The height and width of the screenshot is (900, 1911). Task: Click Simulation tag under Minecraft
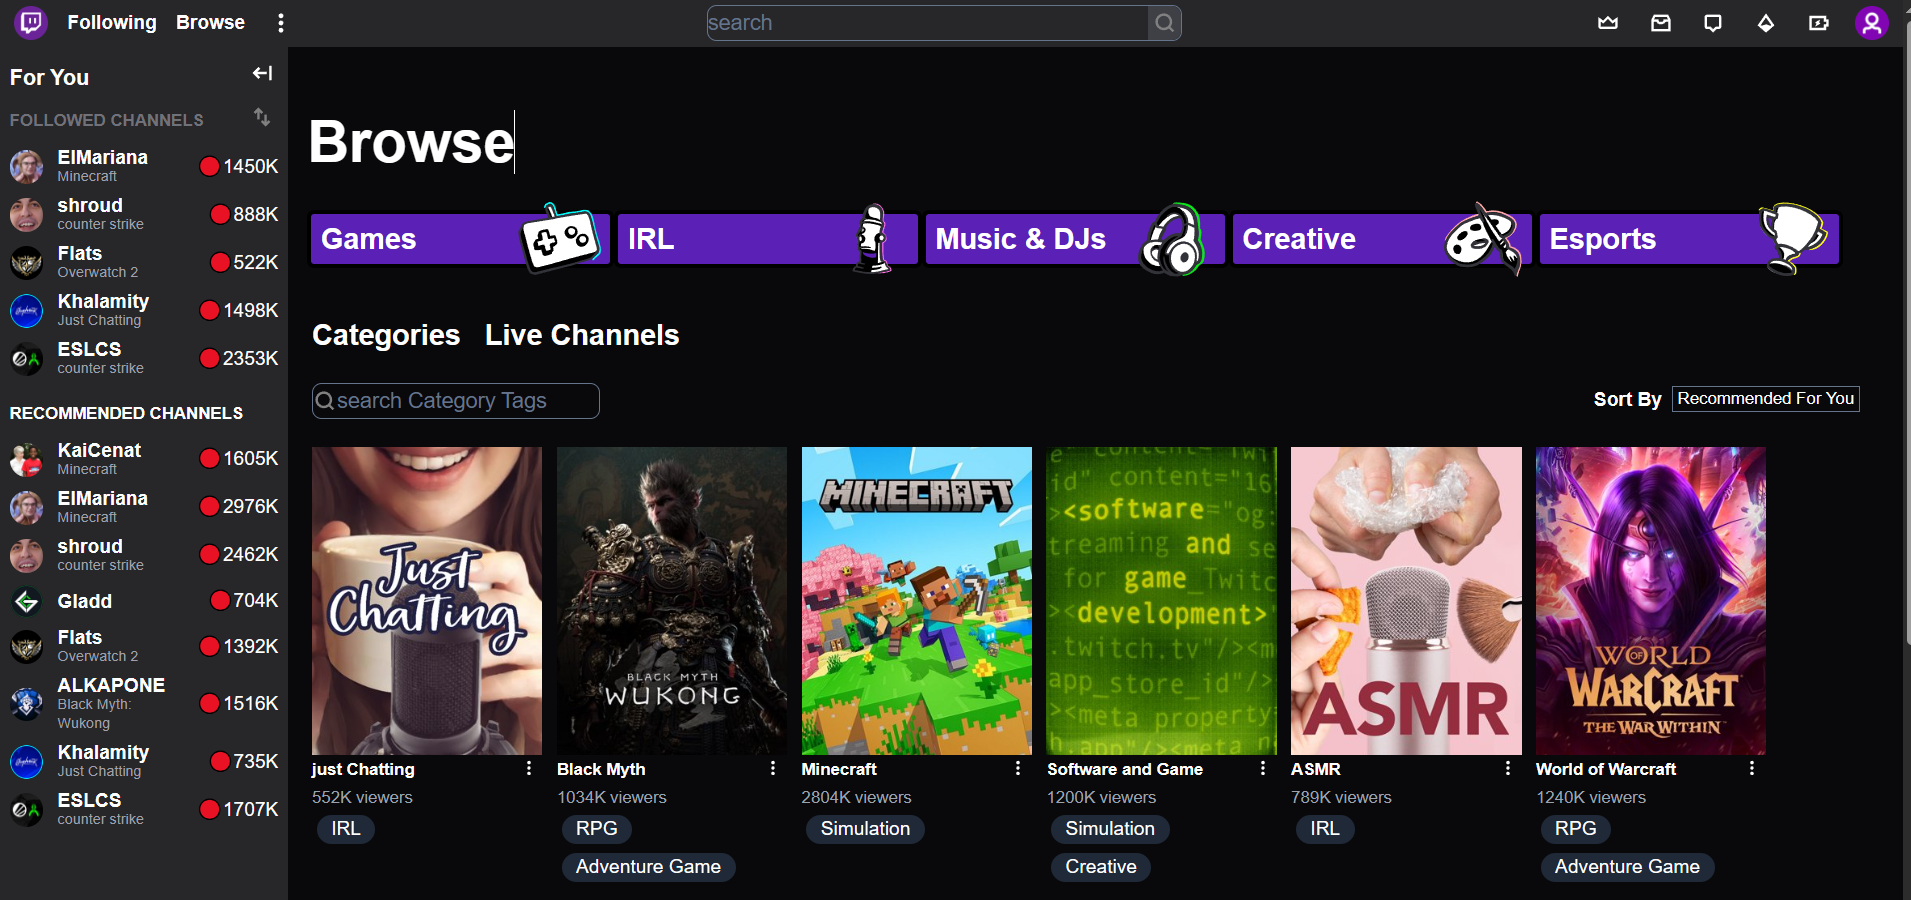[x=865, y=829]
